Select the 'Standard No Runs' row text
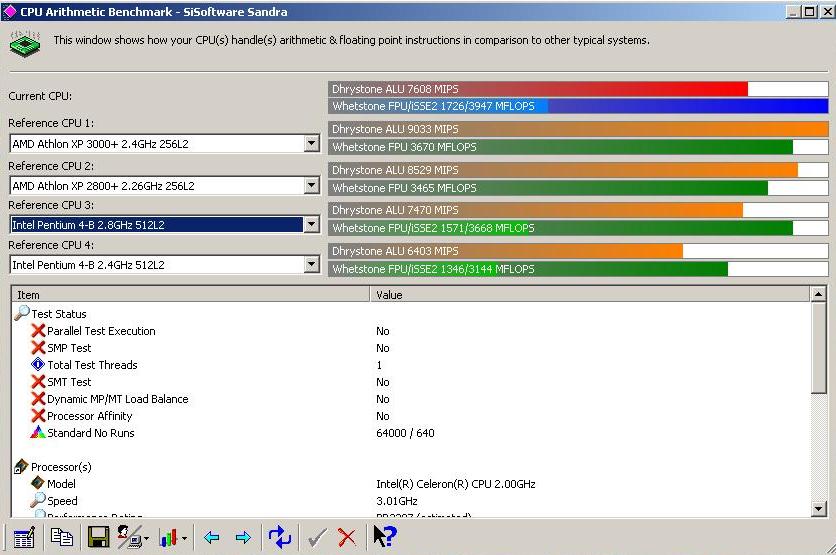The width and height of the screenshot is (836, 555). pyautogui.click(x=91, y=433)
